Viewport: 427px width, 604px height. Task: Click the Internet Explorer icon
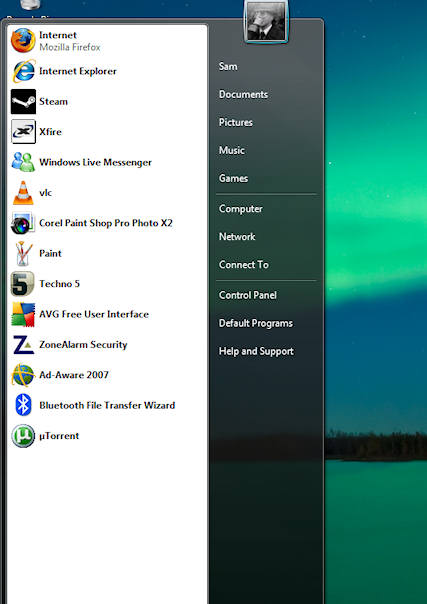pos(23,71)
